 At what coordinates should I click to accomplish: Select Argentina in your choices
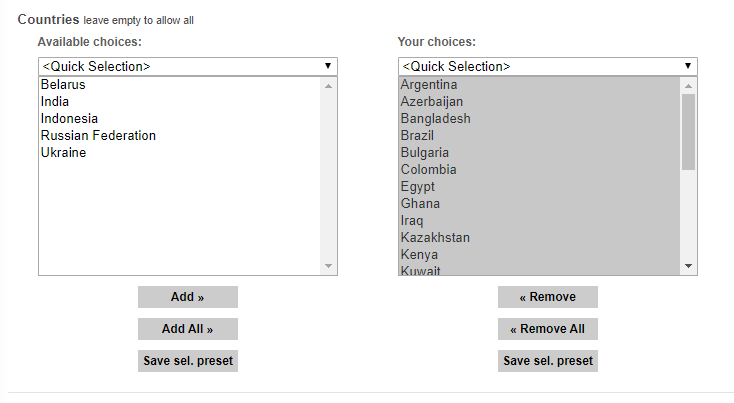(x=429, y=85)
